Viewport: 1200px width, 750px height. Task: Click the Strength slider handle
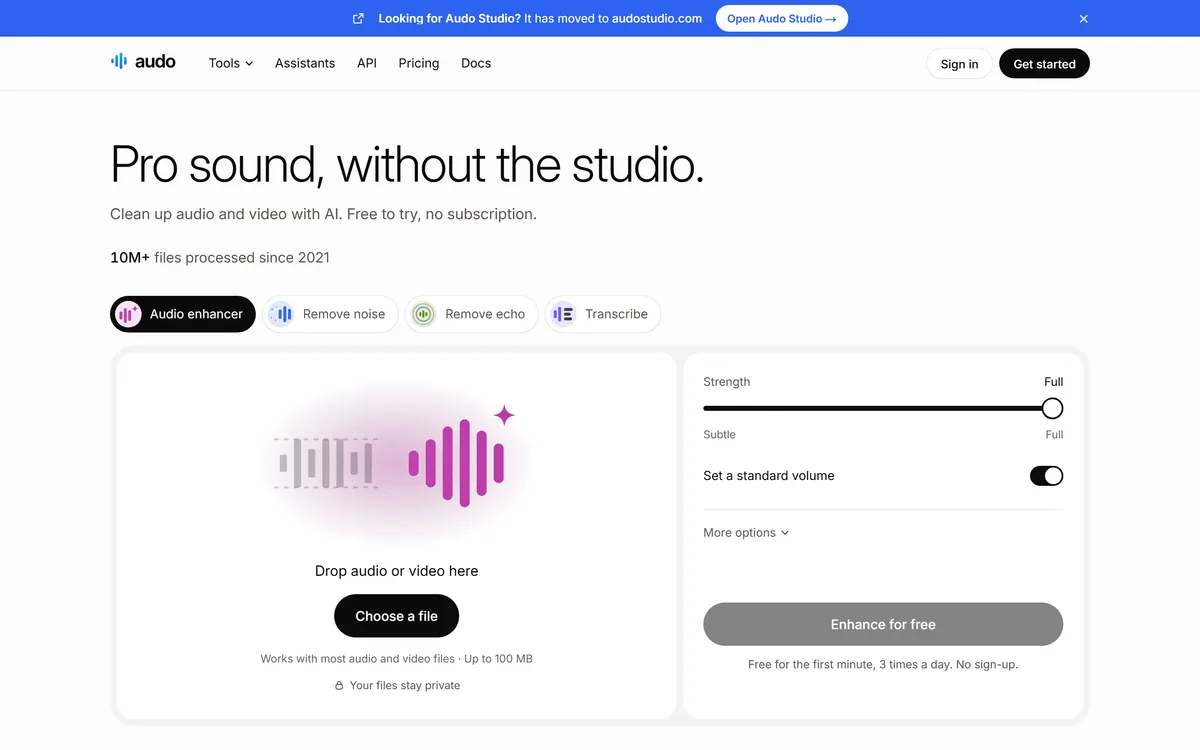click(x=1052, y=408)
